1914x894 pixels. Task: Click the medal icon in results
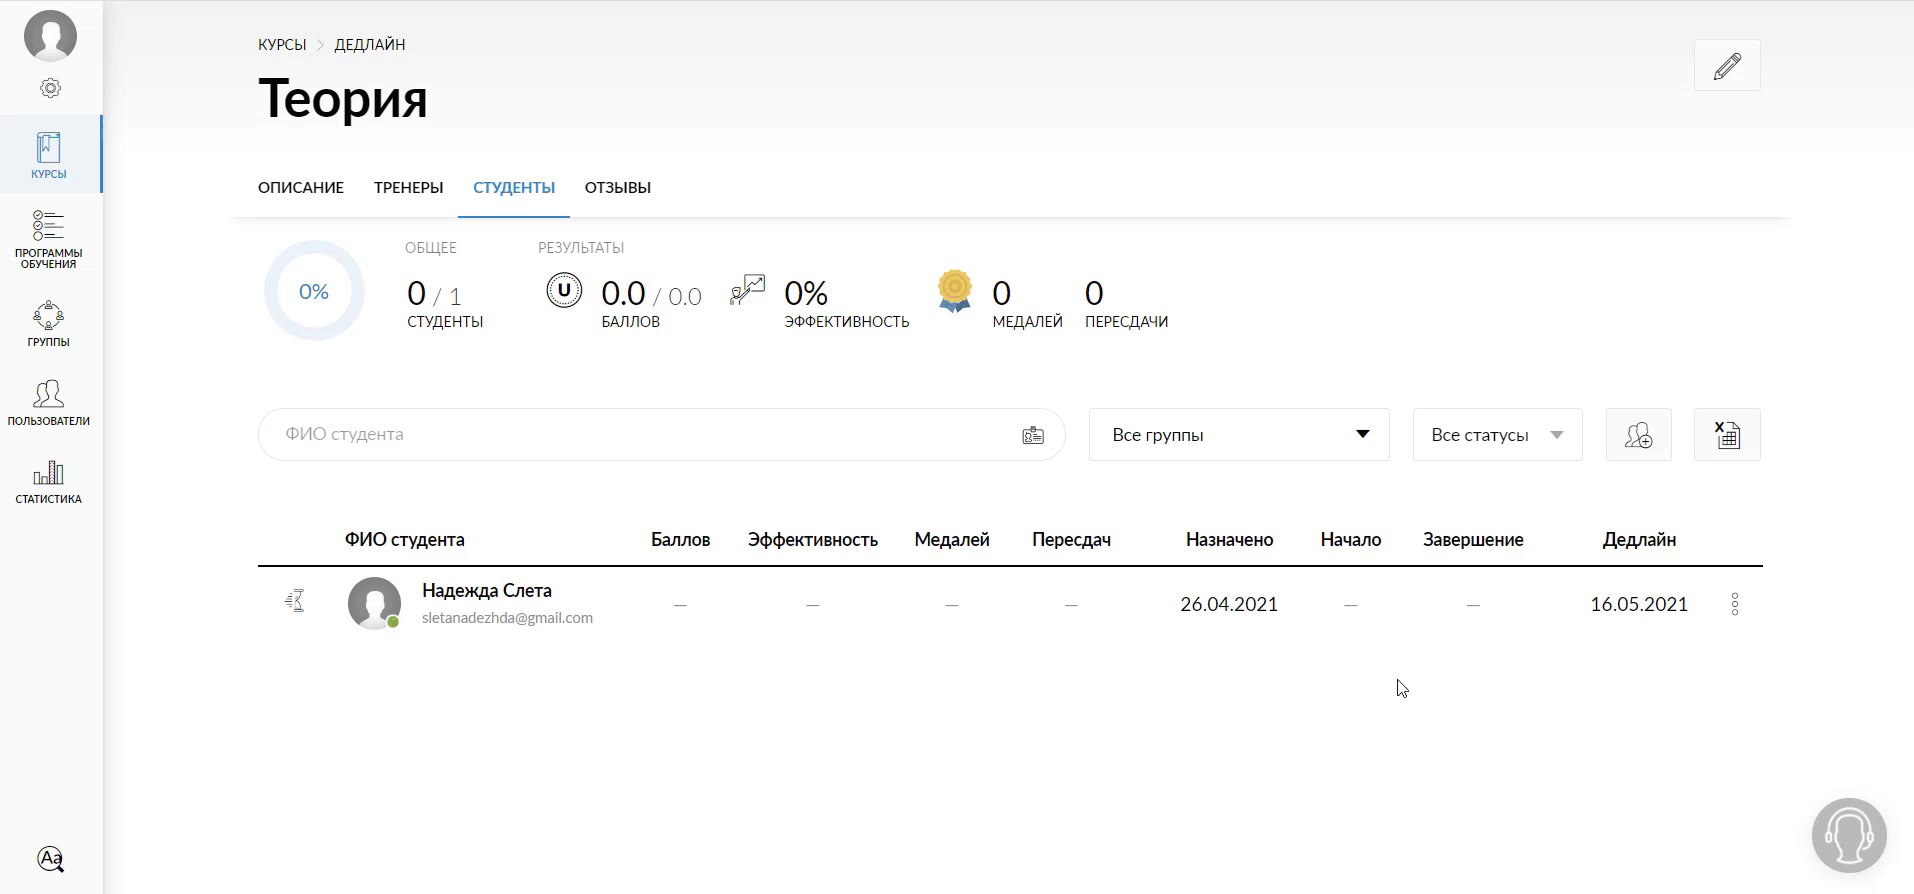coord(955,291)
